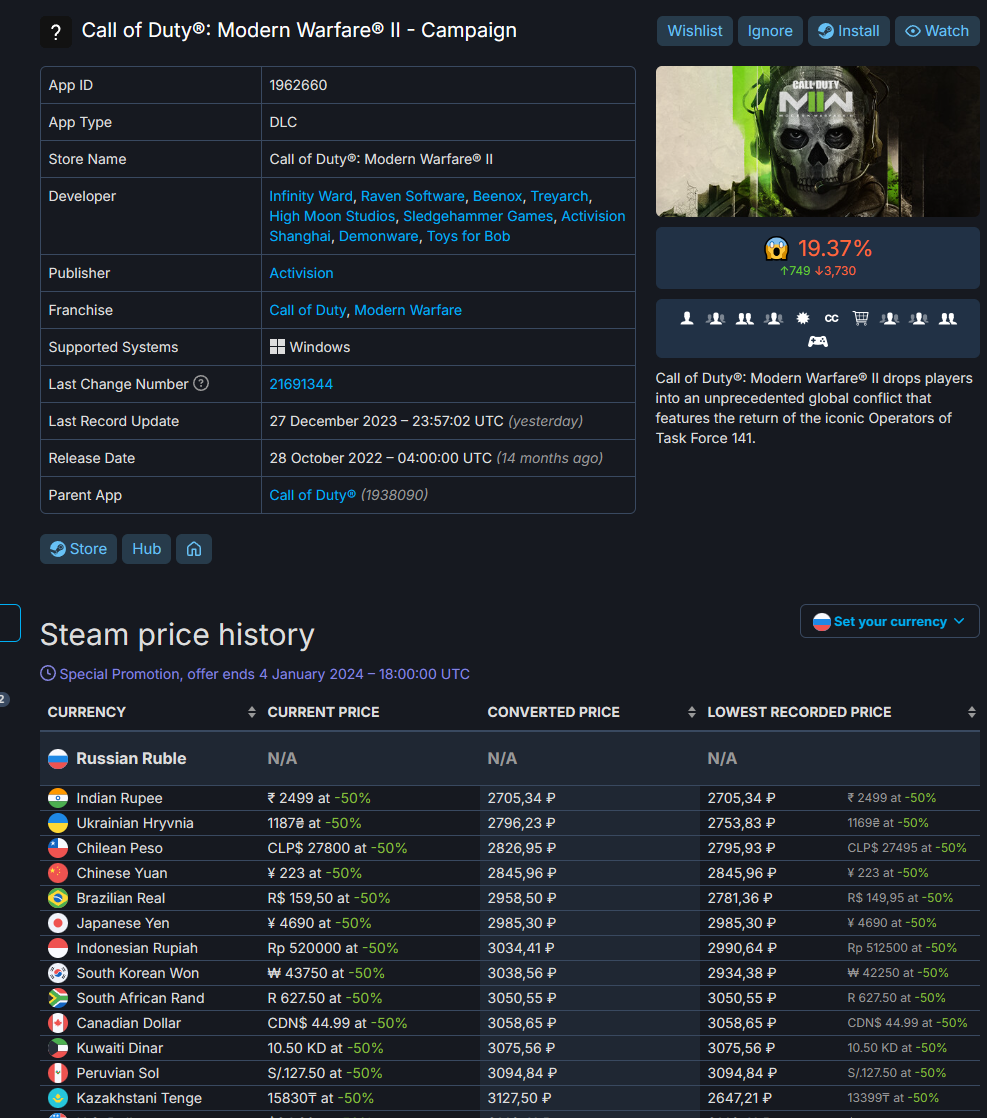Open the Raven Software developer link
The width and height of the screenshot is (987, 1118).
[x=412, y=196]
